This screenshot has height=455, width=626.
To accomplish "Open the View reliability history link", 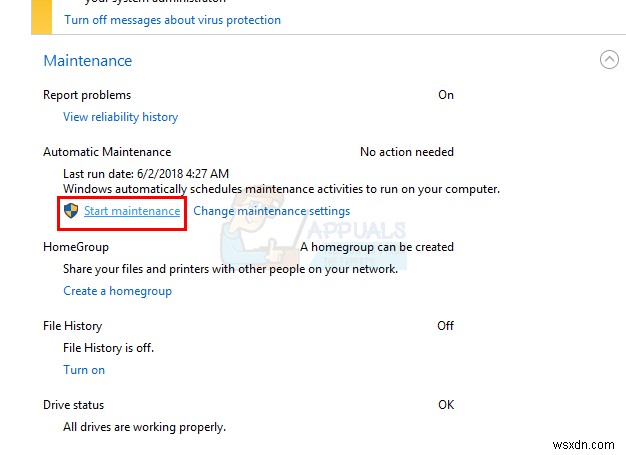I will [120, 117].
